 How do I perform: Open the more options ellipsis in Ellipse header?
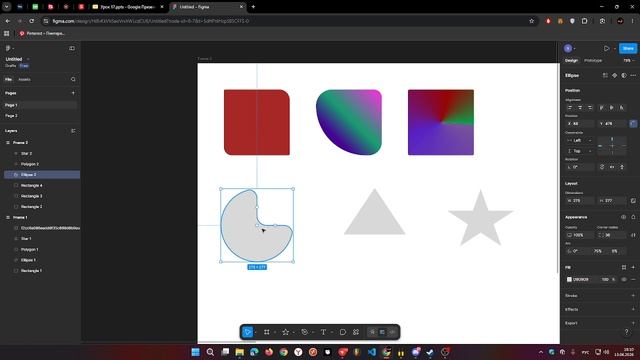coord(633,76)
